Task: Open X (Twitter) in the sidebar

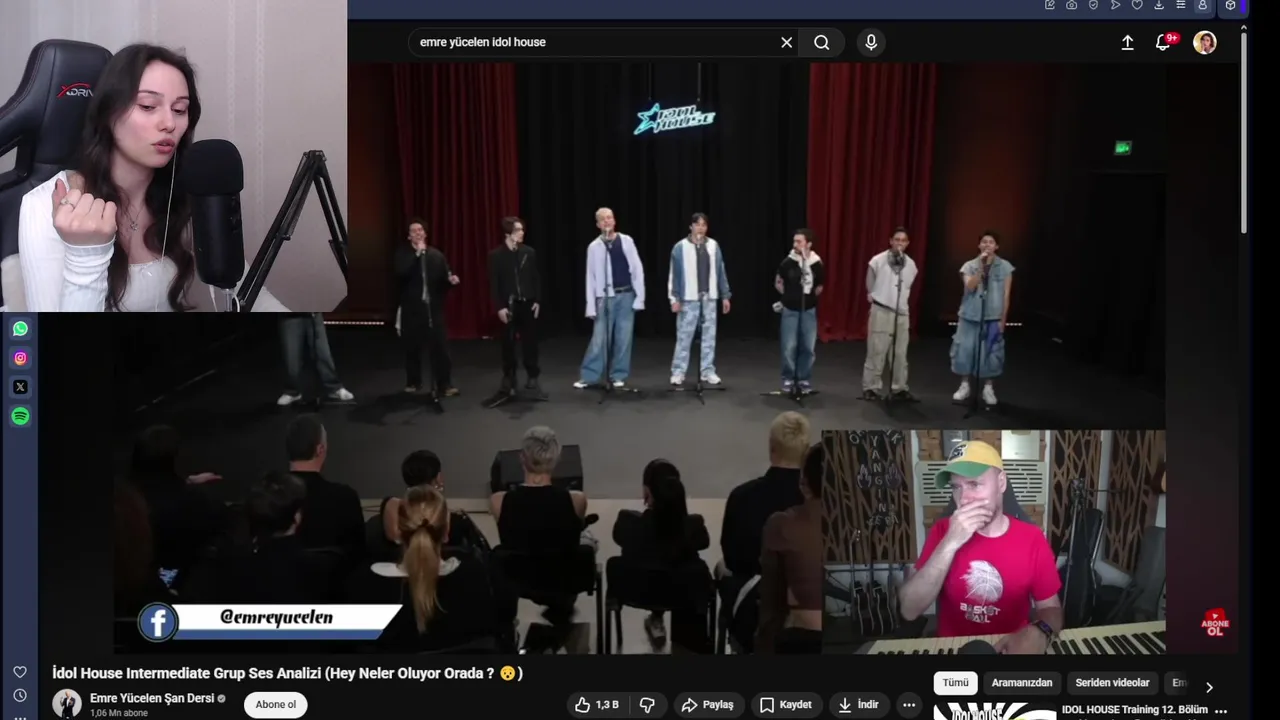Action: (20, 387)
